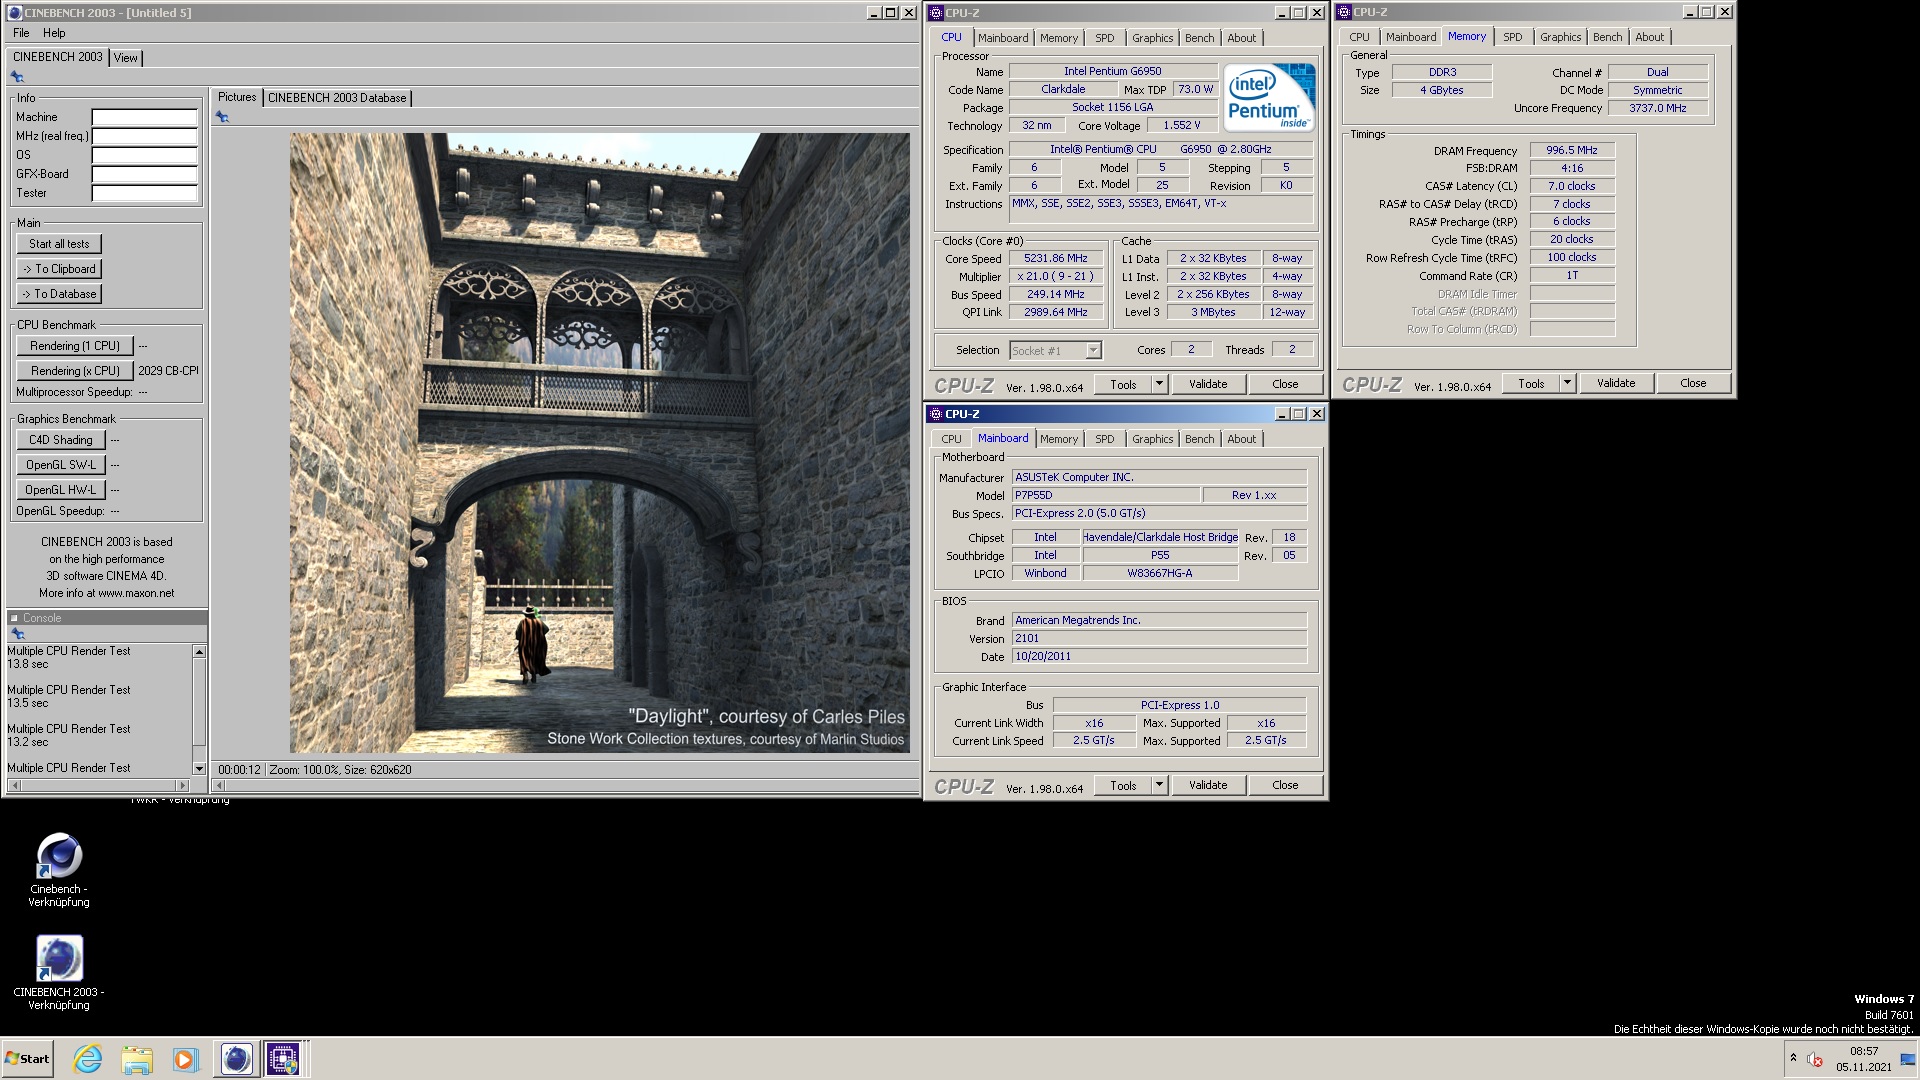
Task: Click Intel Pentium logo in CPU-Z
Action: pos(1269,97)
